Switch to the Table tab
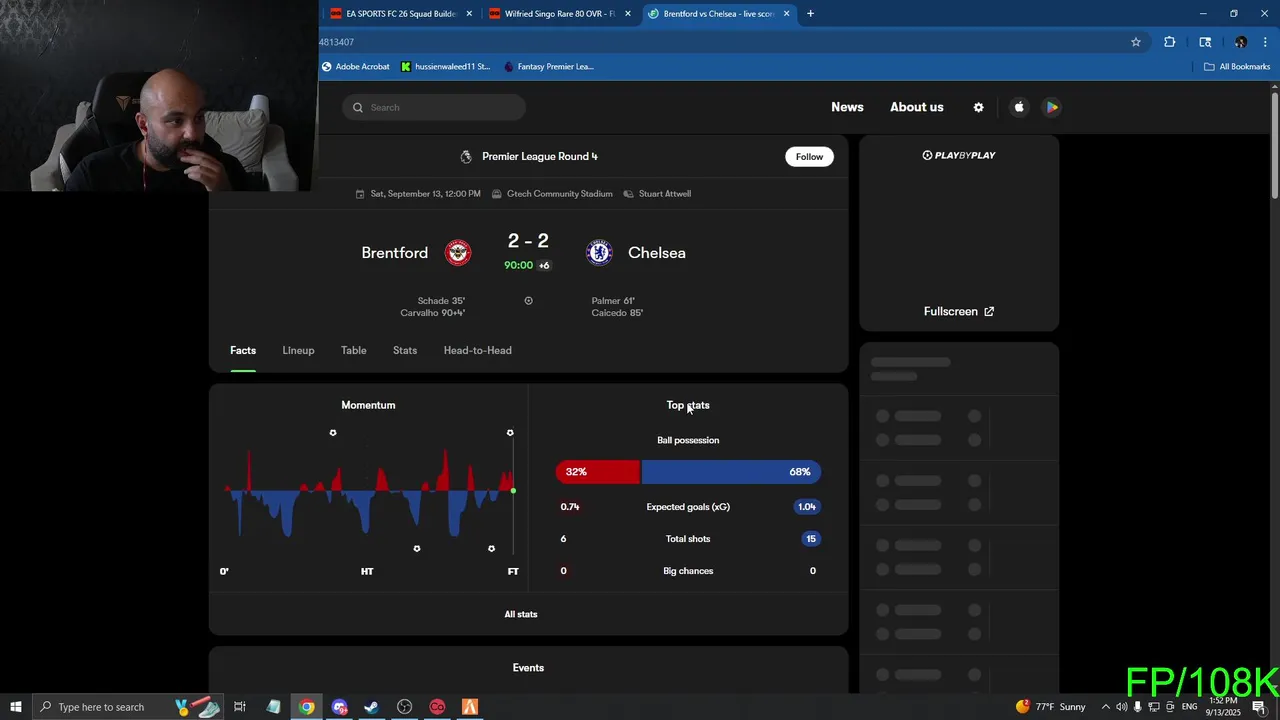 click(x=354, y=350)
